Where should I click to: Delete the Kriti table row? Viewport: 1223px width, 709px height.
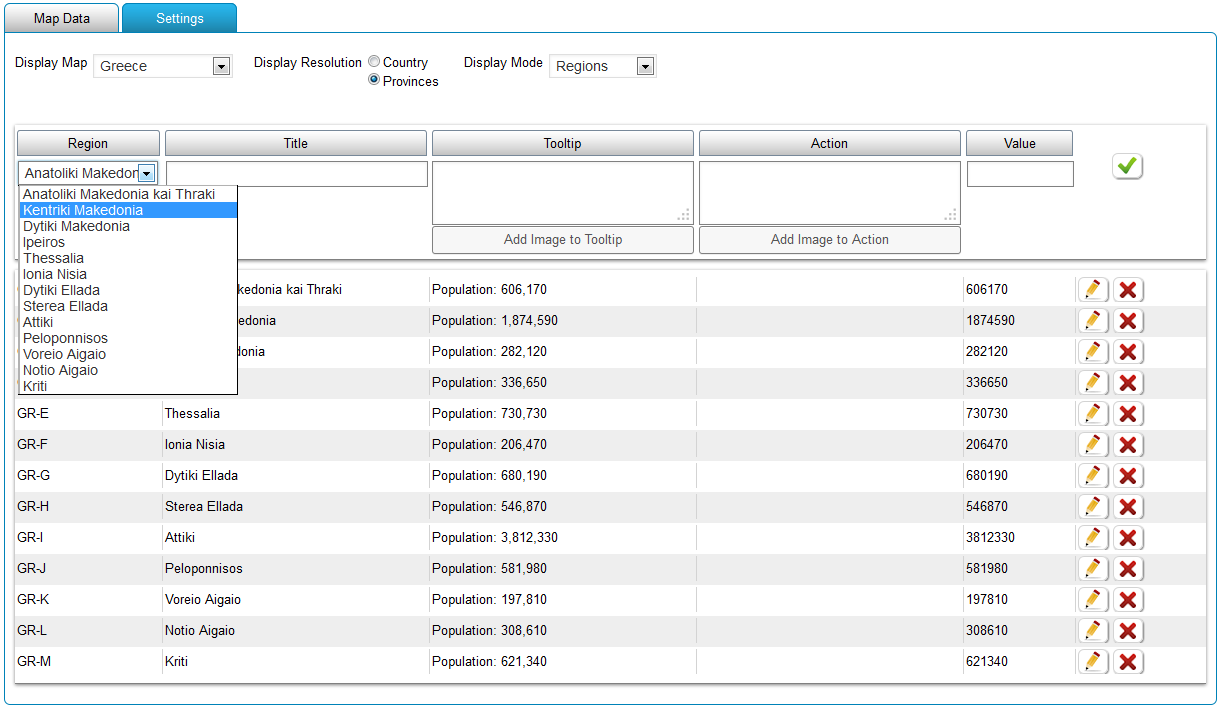1128,662
